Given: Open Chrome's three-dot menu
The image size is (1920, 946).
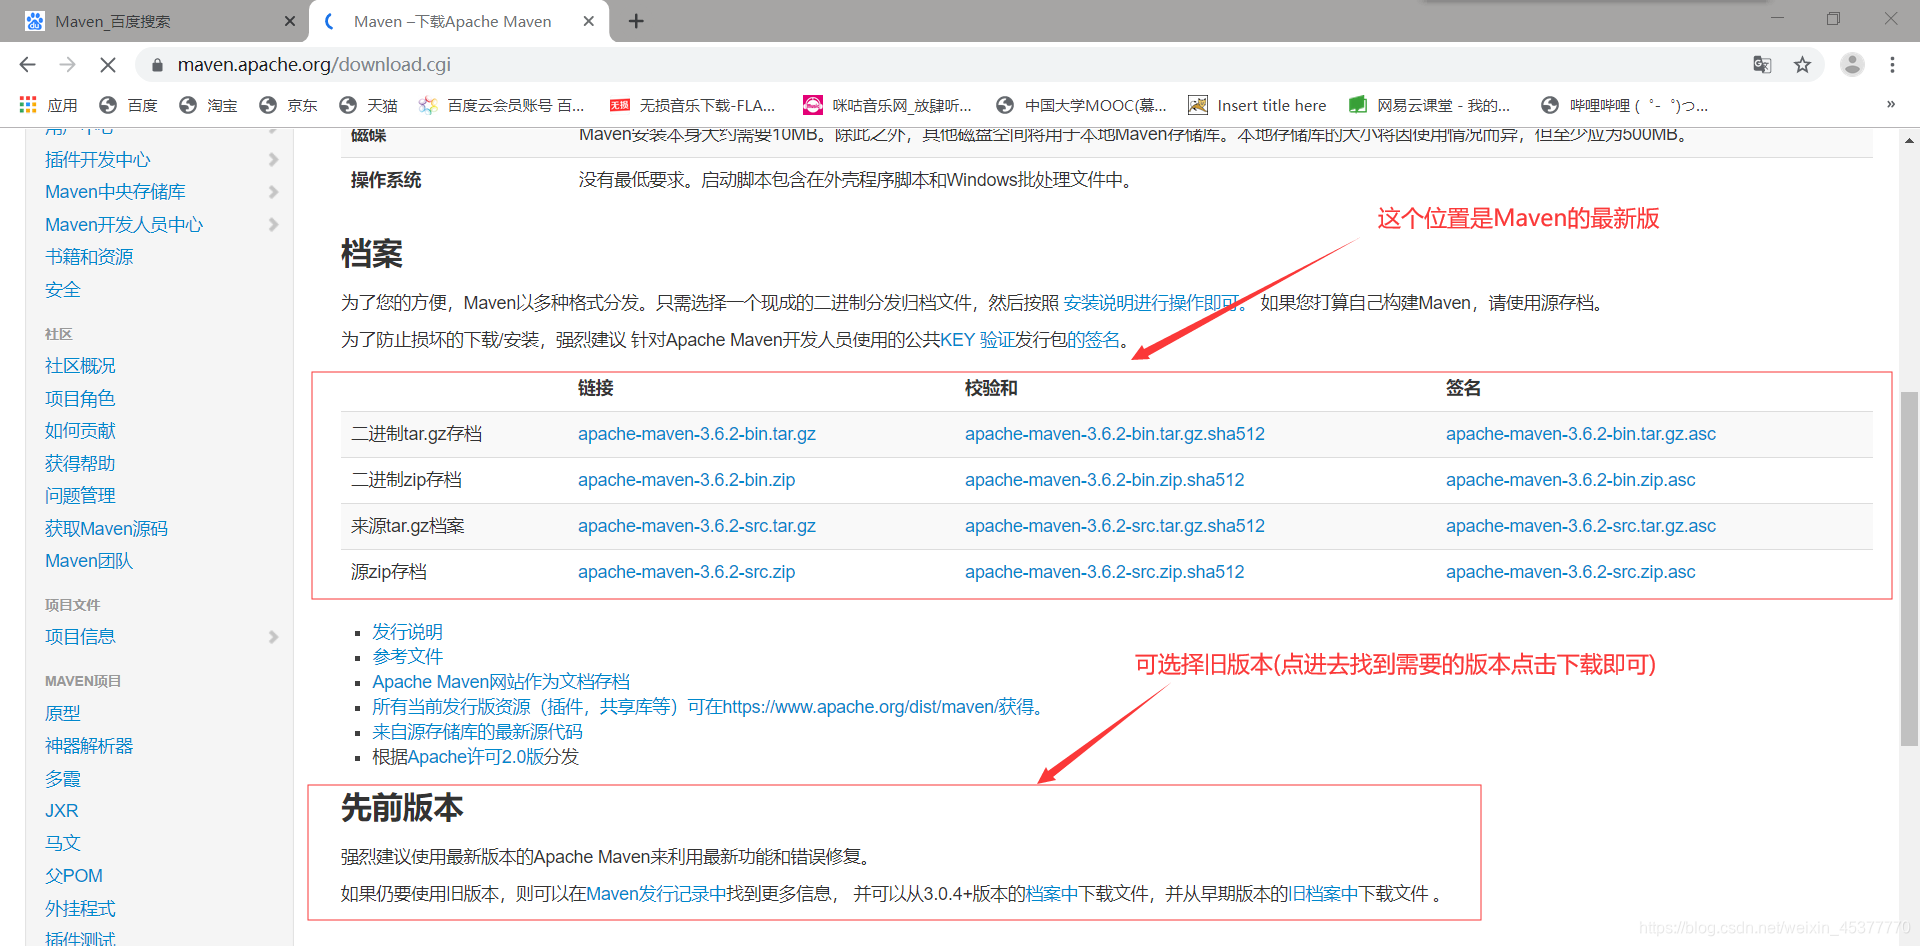Looking at the screenshot, I should [1892, 65].
